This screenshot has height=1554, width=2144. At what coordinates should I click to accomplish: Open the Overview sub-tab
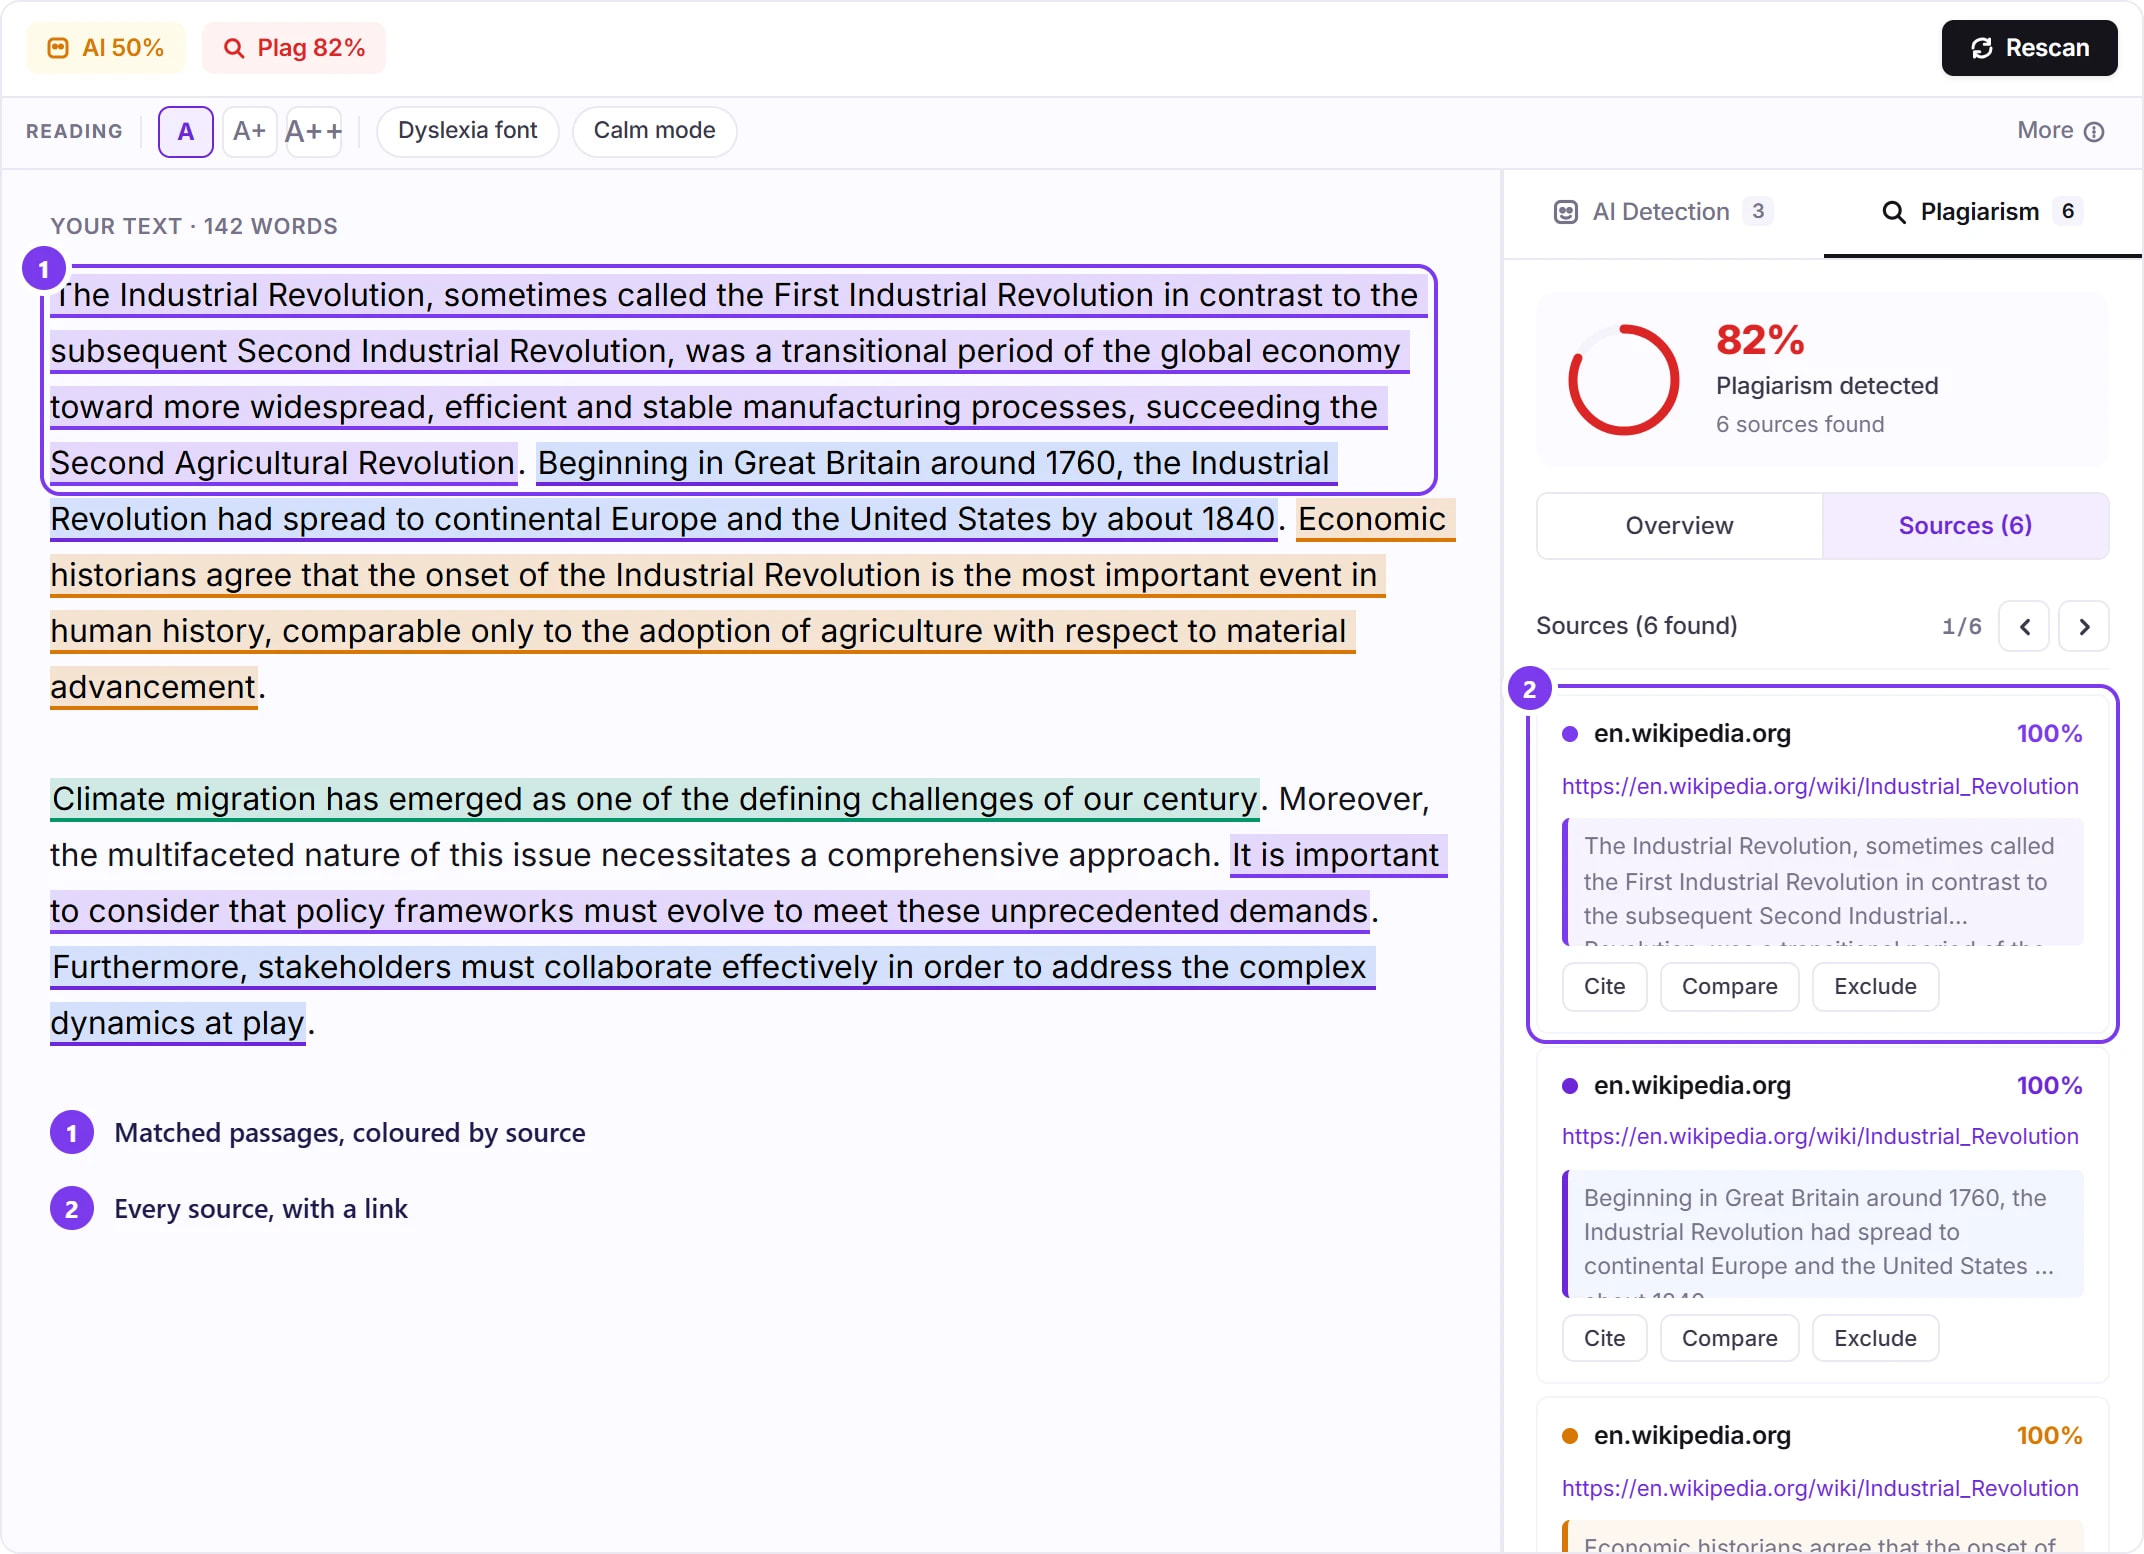click(x=1679, y=526)
